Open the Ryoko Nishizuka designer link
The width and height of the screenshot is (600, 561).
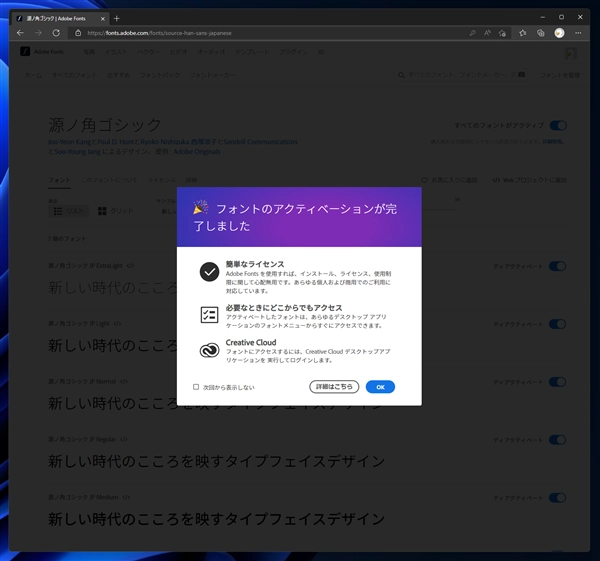pyautogui.click(x=178, y=142)
